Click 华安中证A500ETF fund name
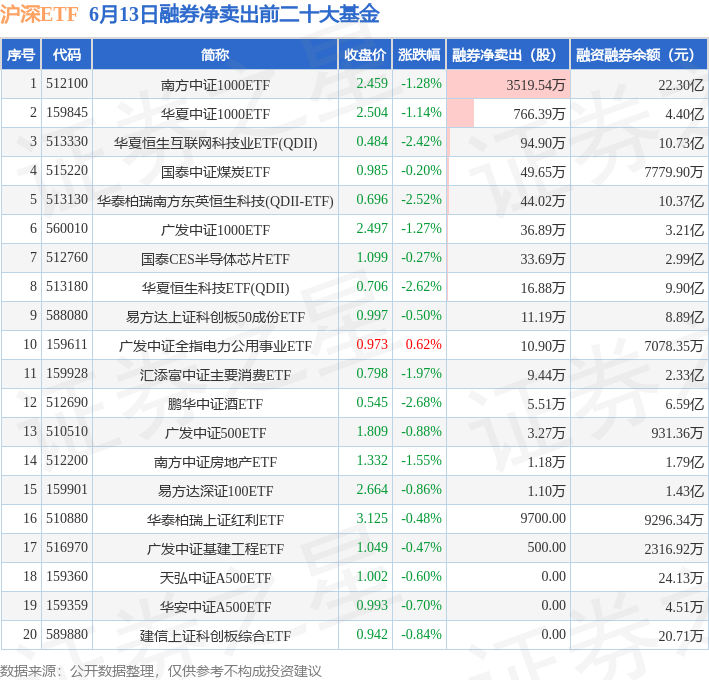 (x=215, y=606)
